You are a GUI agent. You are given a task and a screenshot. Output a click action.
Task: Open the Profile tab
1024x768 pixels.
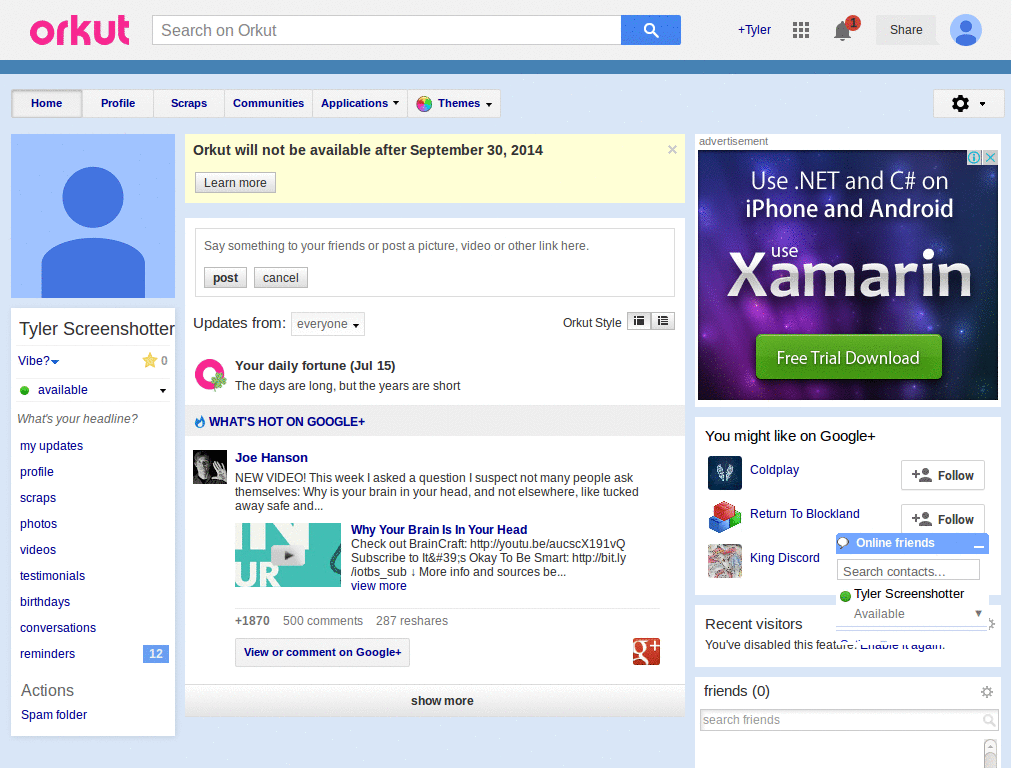point(118,103)
